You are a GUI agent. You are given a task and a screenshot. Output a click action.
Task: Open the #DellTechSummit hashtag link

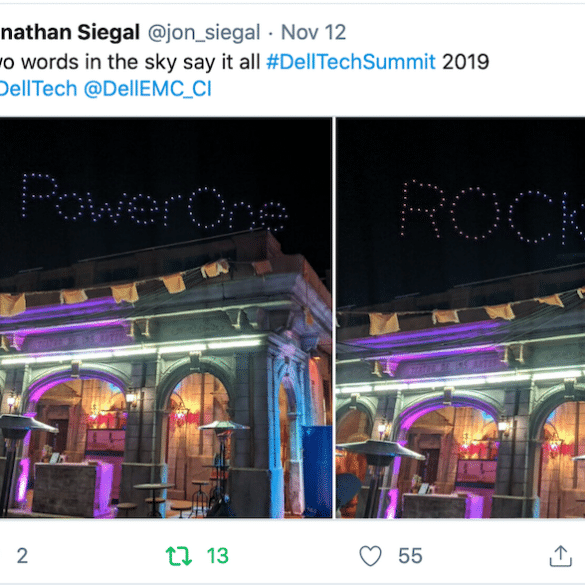click(351, 62)
